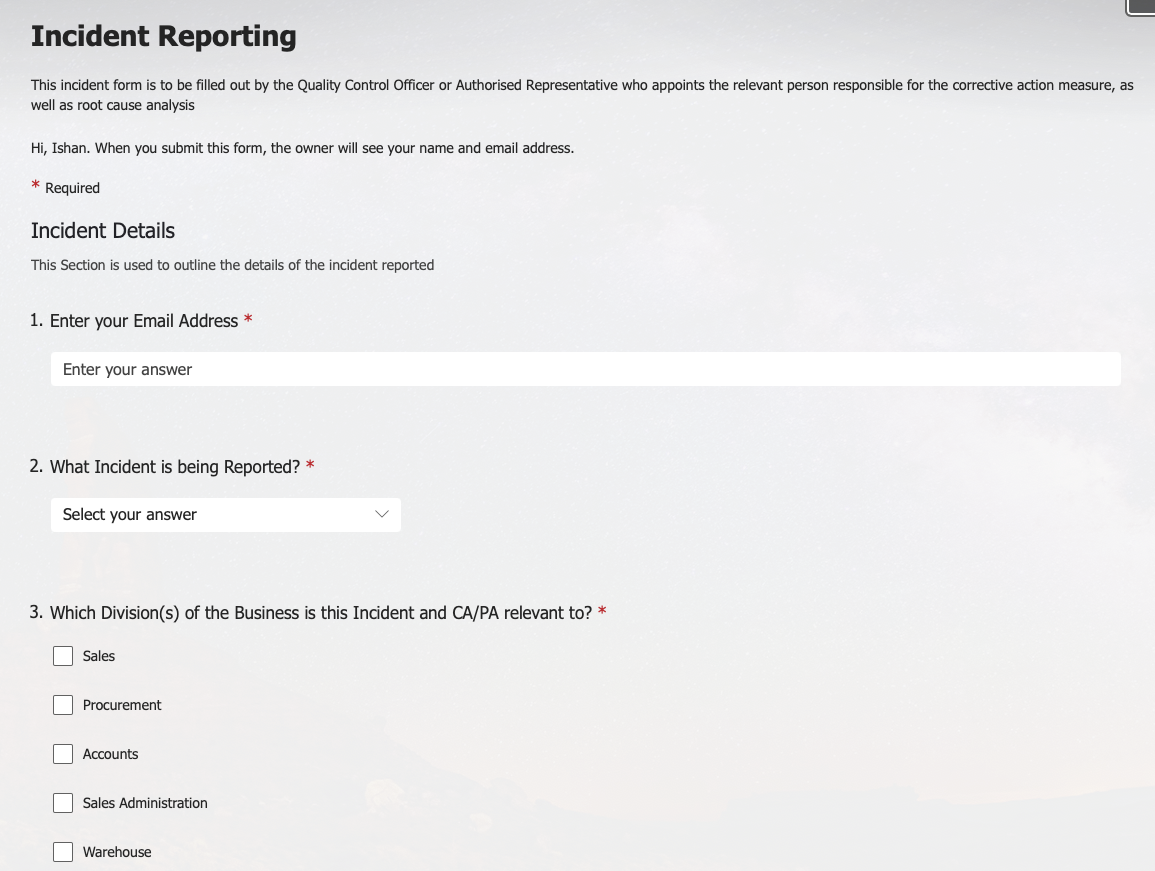Select the Sales Administration checkbox
This screenshot has height=871, width=1155.
[x=63, y=803]
